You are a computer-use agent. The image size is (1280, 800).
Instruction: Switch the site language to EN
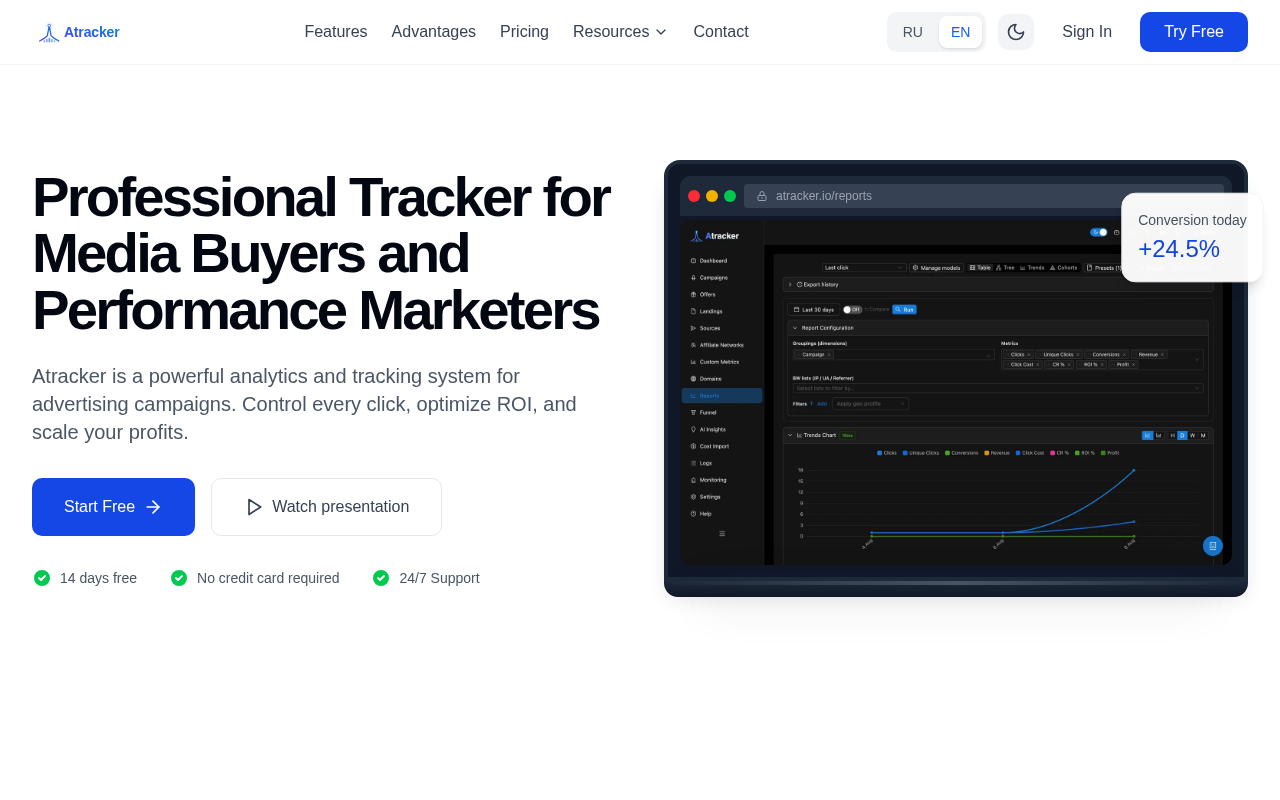click(960, 32)
